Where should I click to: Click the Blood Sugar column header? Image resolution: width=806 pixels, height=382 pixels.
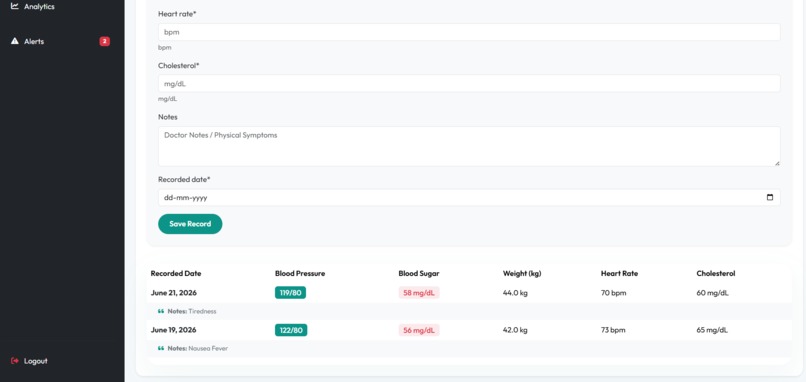pos(419,274)
